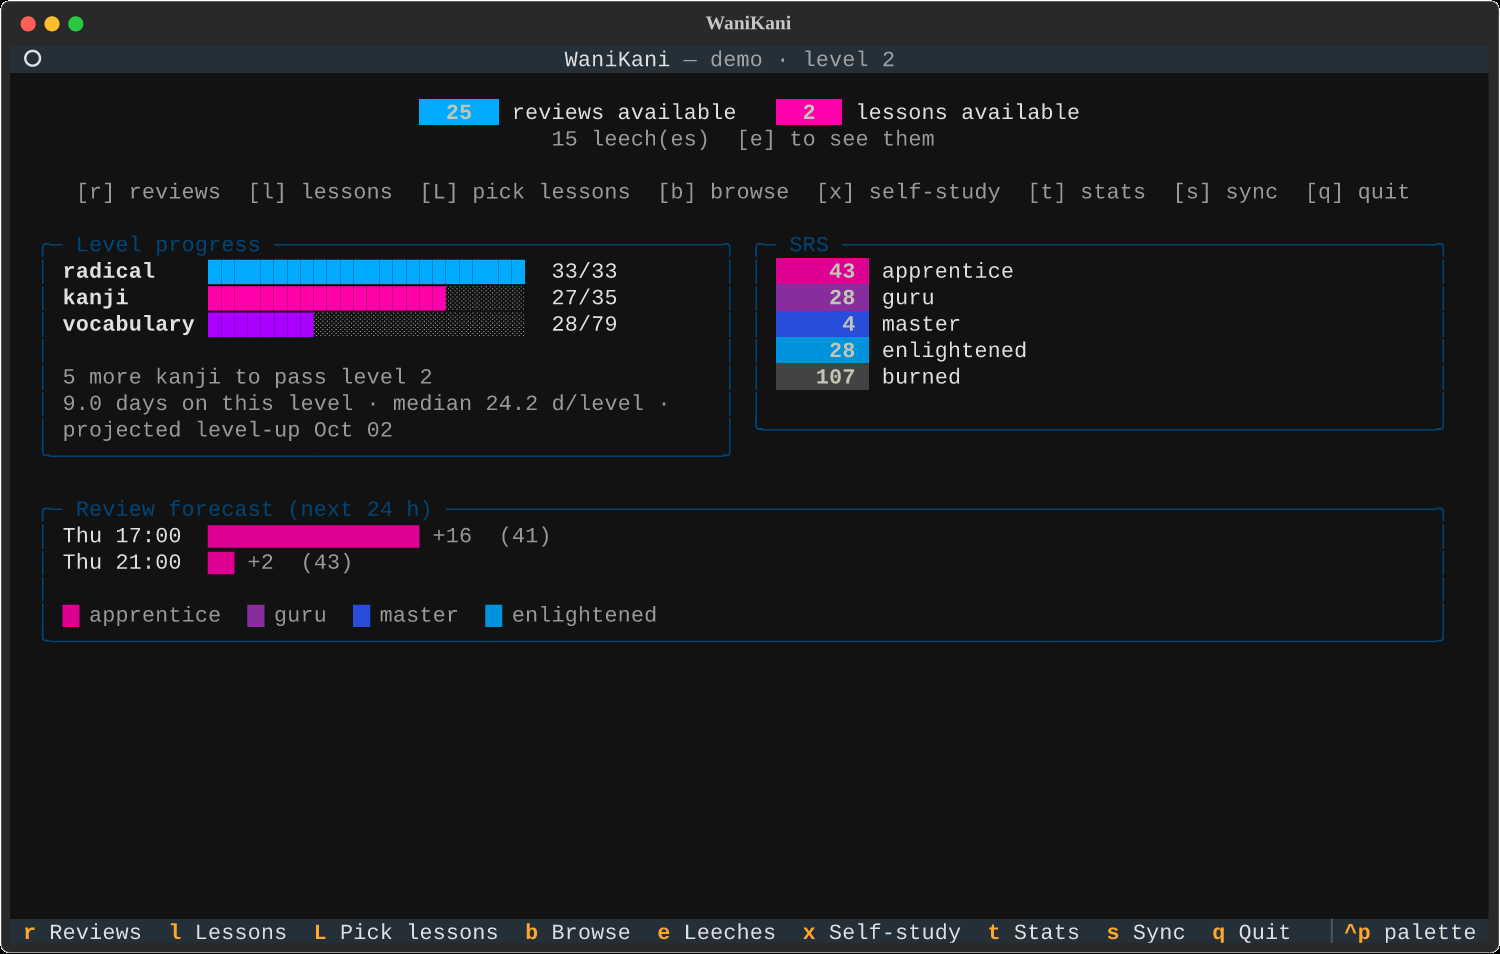Screen dimensions: 1500x954
Task: Click the apprentice 43 count swatch
Action: [822, 271]
